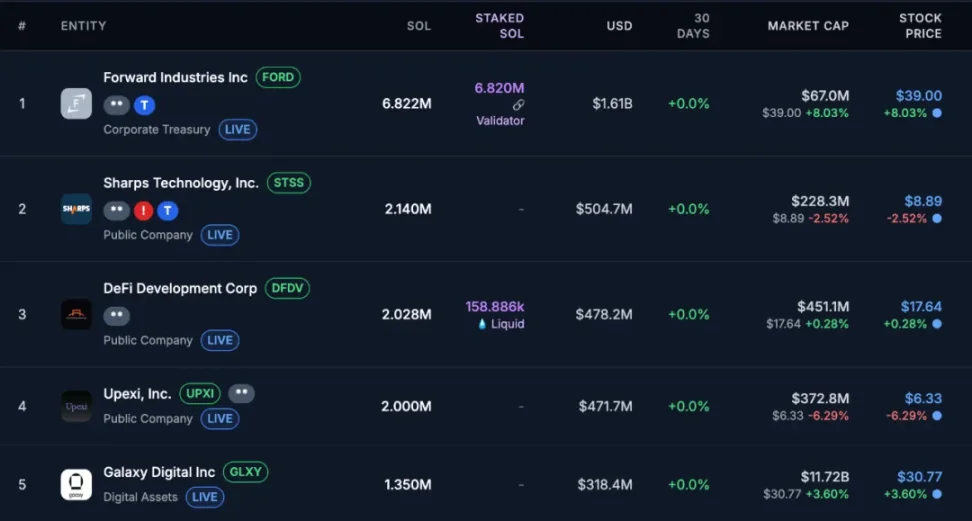Click the gray dots badge under DeFi Development Corp
The width and height of the screenshot is (972, 521).
pyautogui.click(x=117, y=316)
